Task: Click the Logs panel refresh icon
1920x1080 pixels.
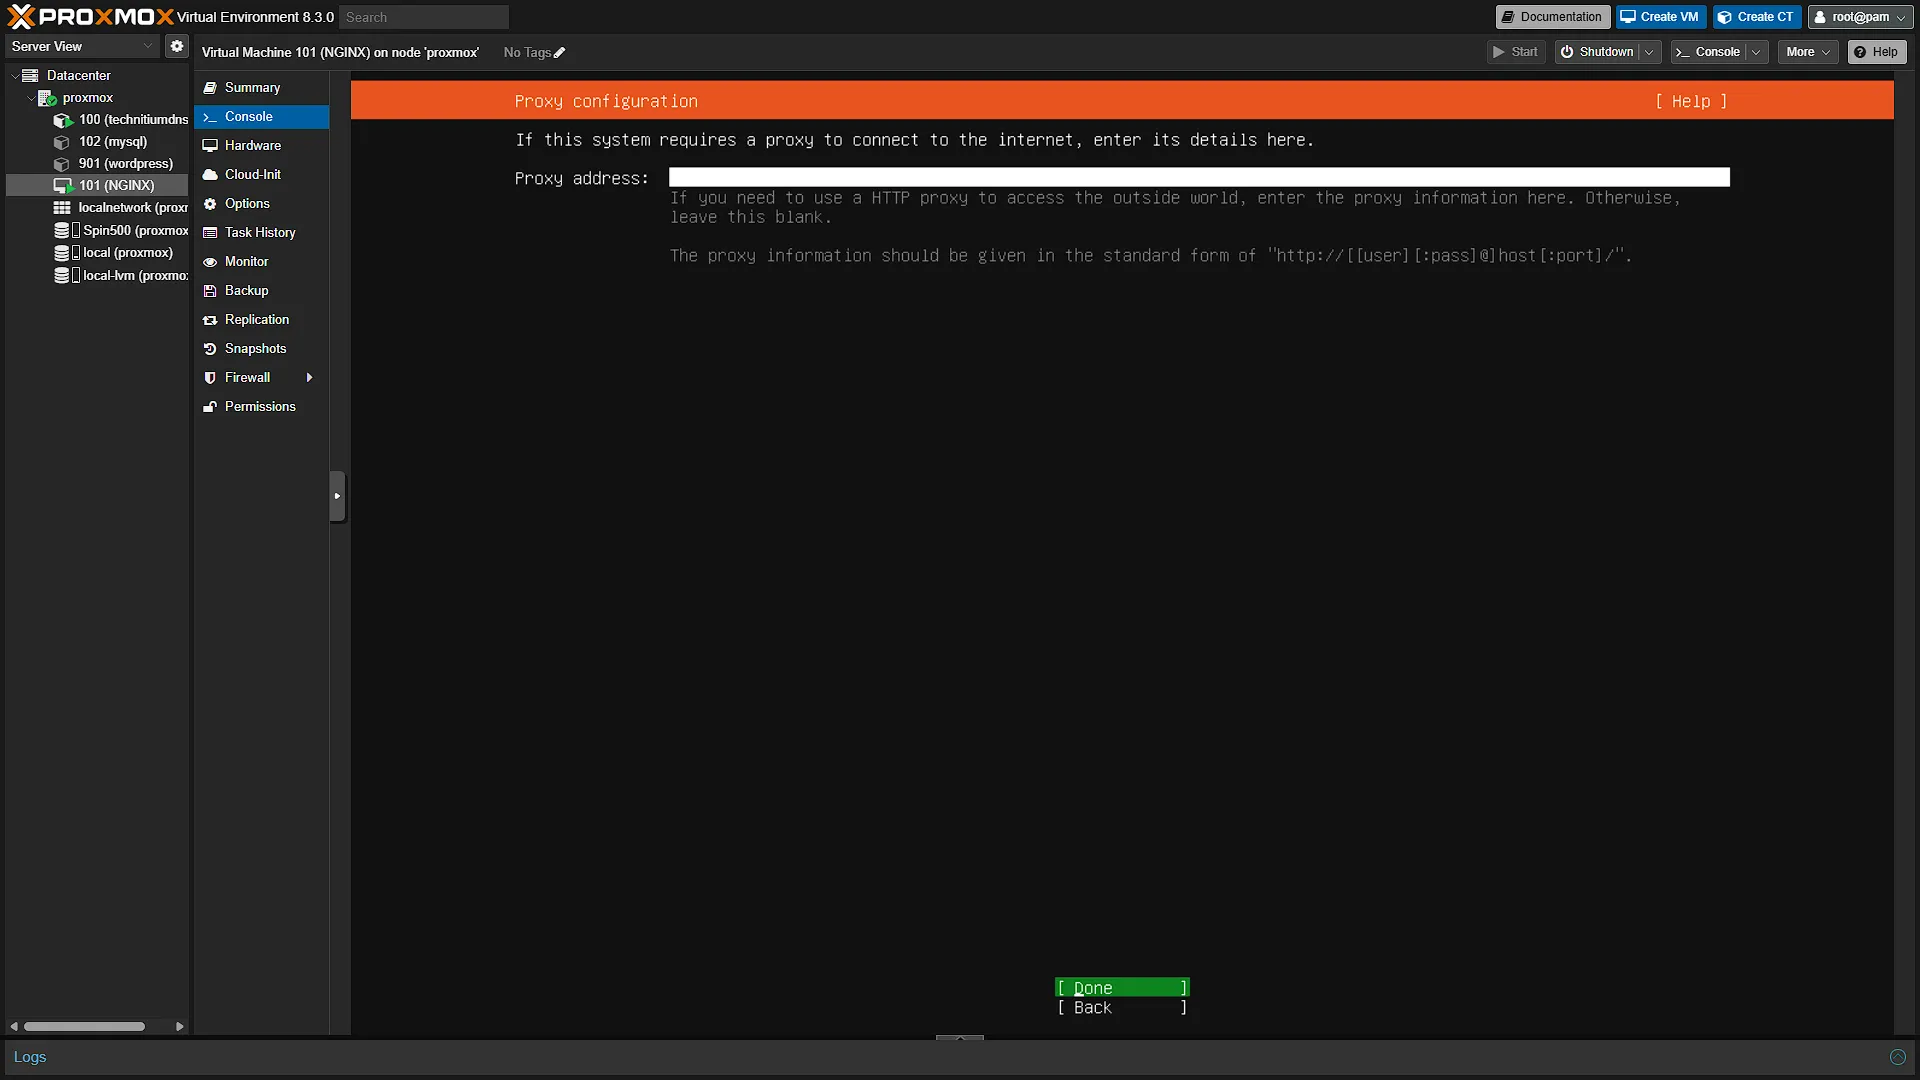Action: [1897, 1057]
